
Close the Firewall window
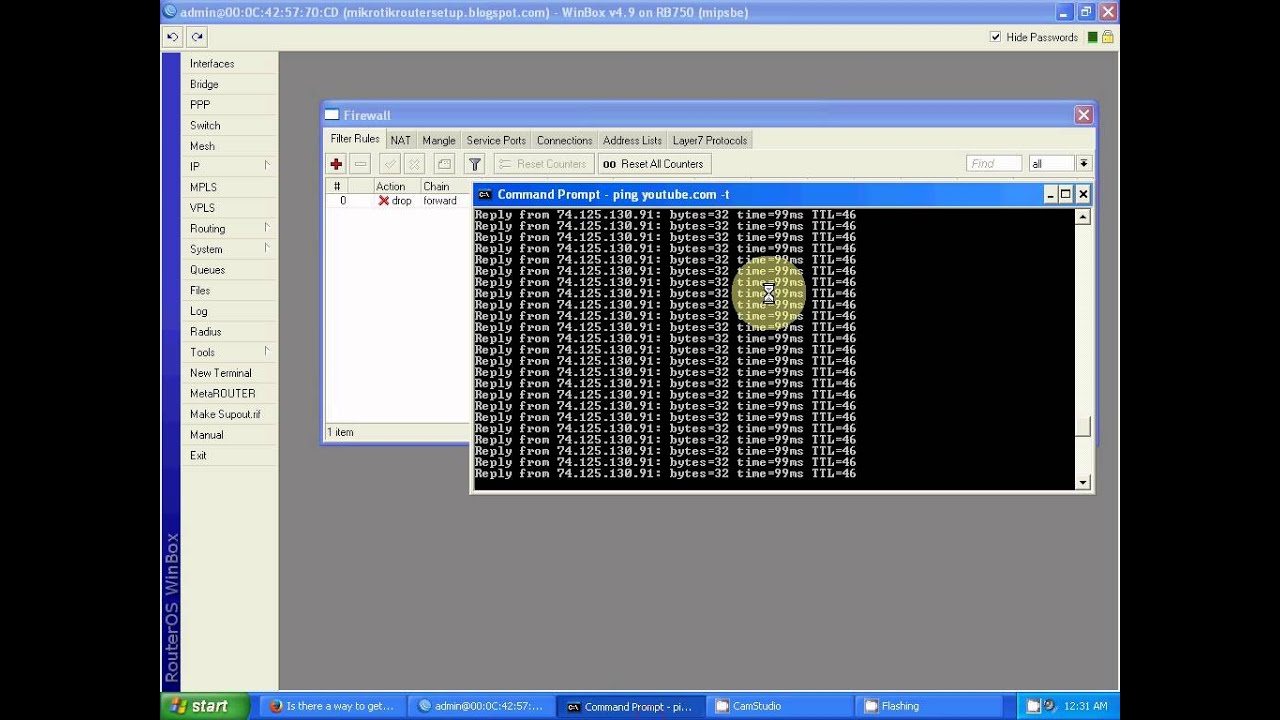point(1083,115)
